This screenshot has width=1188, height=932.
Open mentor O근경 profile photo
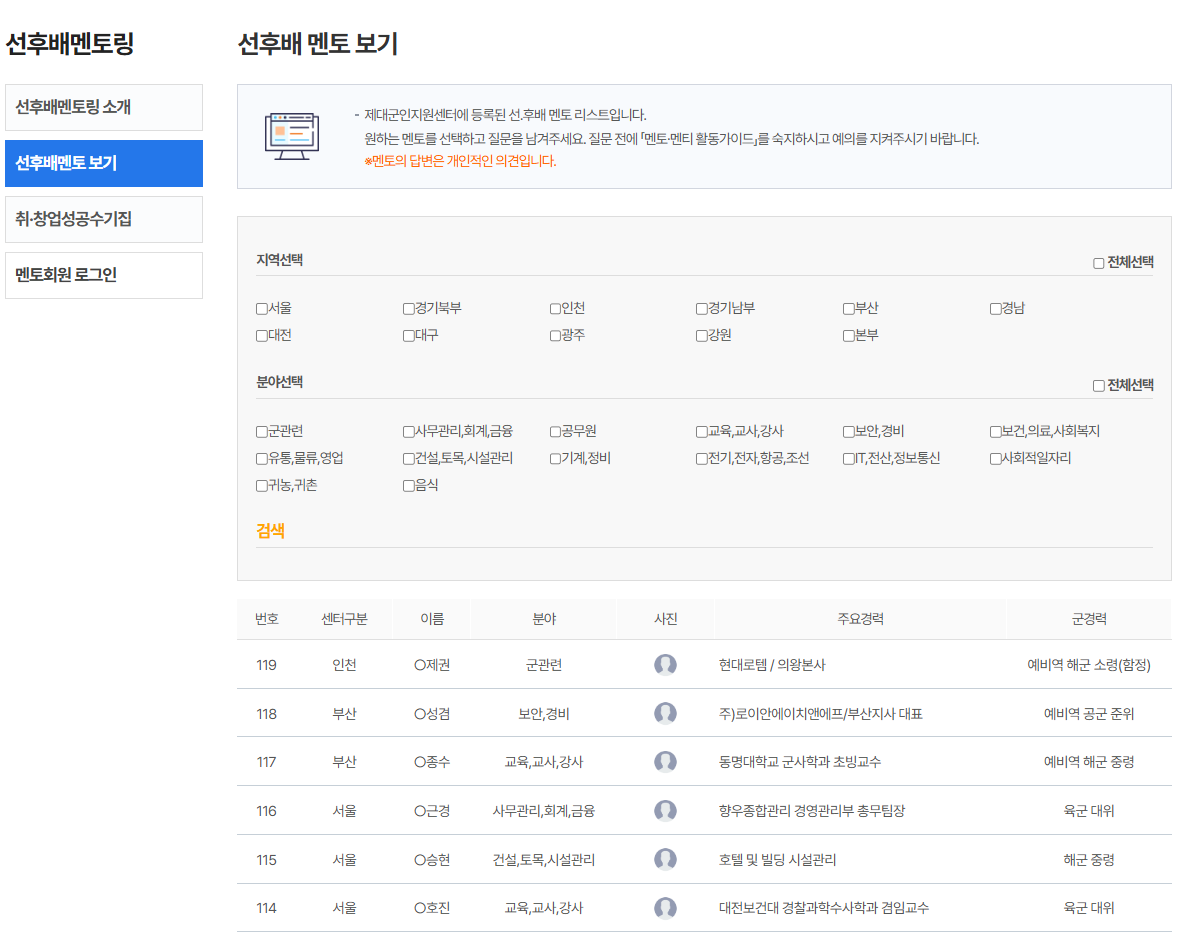(665, 811)
